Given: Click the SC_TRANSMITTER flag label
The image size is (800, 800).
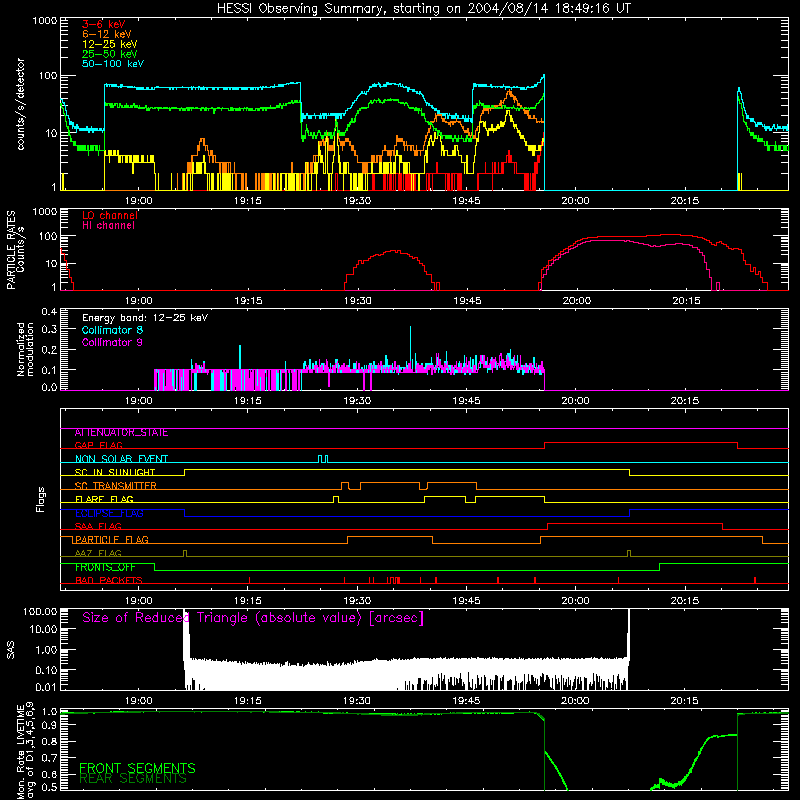Looking at the screenshot, I should 115,486.
